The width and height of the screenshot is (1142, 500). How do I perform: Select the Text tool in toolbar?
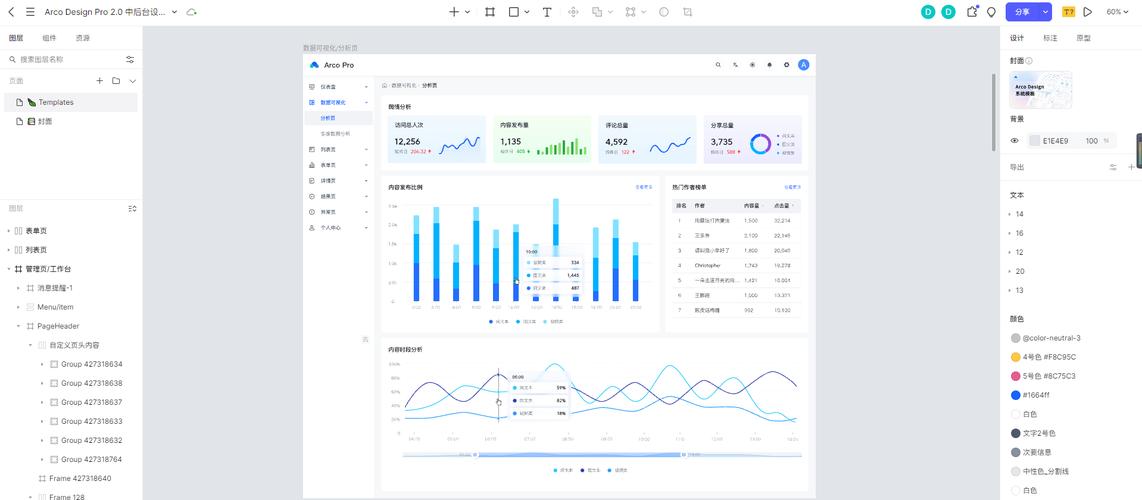coord(547,12)
